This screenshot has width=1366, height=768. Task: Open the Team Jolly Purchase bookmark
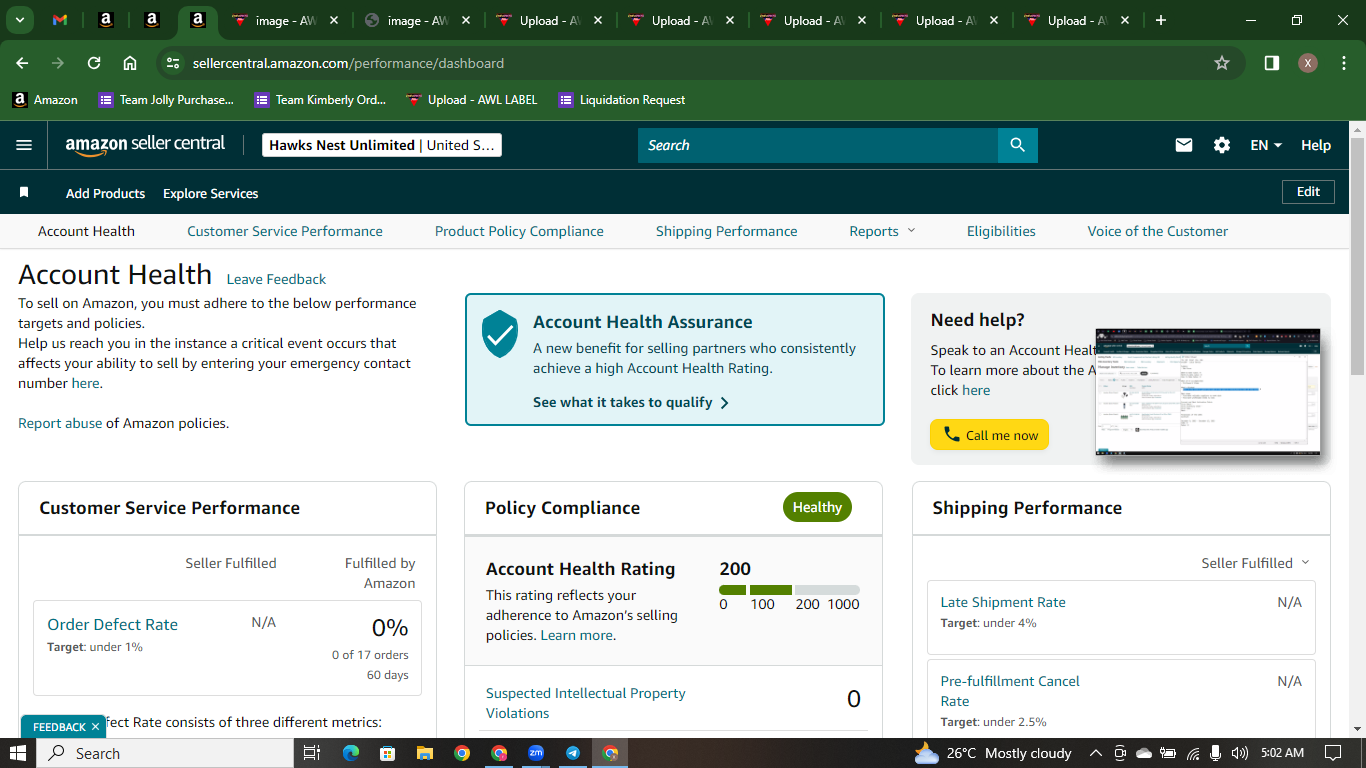point(166,100)
